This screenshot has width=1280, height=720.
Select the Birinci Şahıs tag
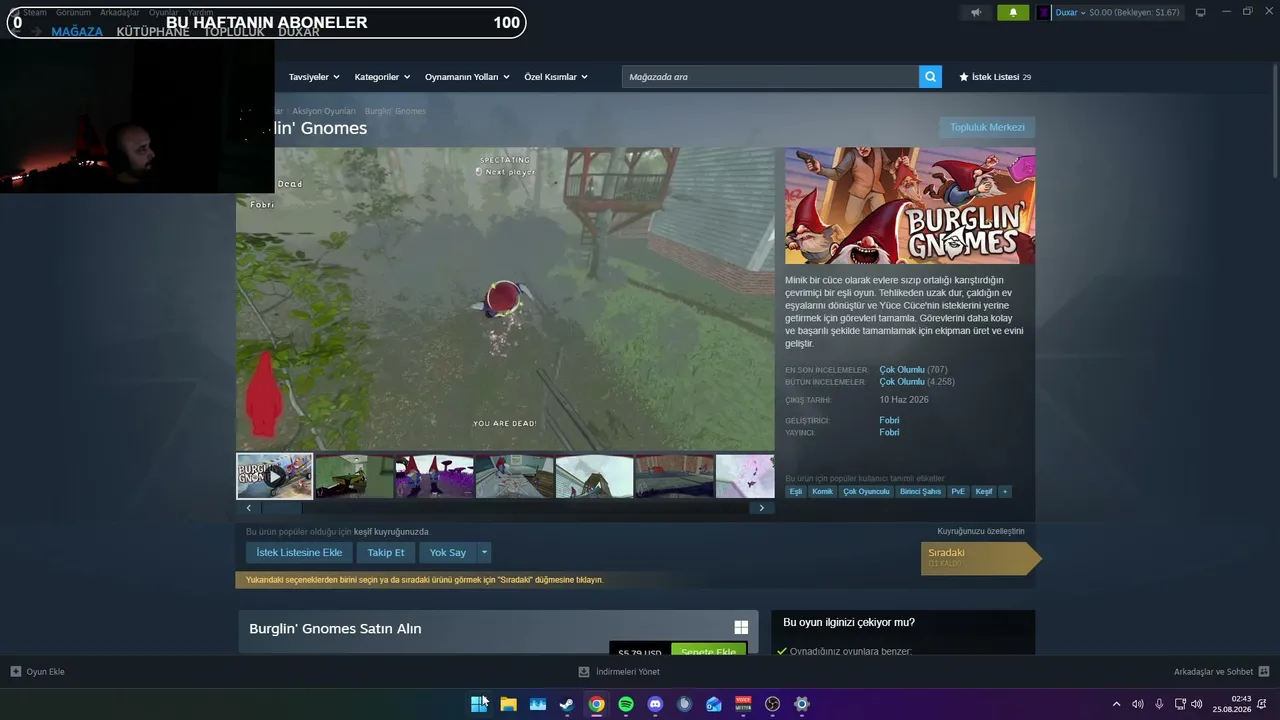pyautogui.click(x=920, y=492)
